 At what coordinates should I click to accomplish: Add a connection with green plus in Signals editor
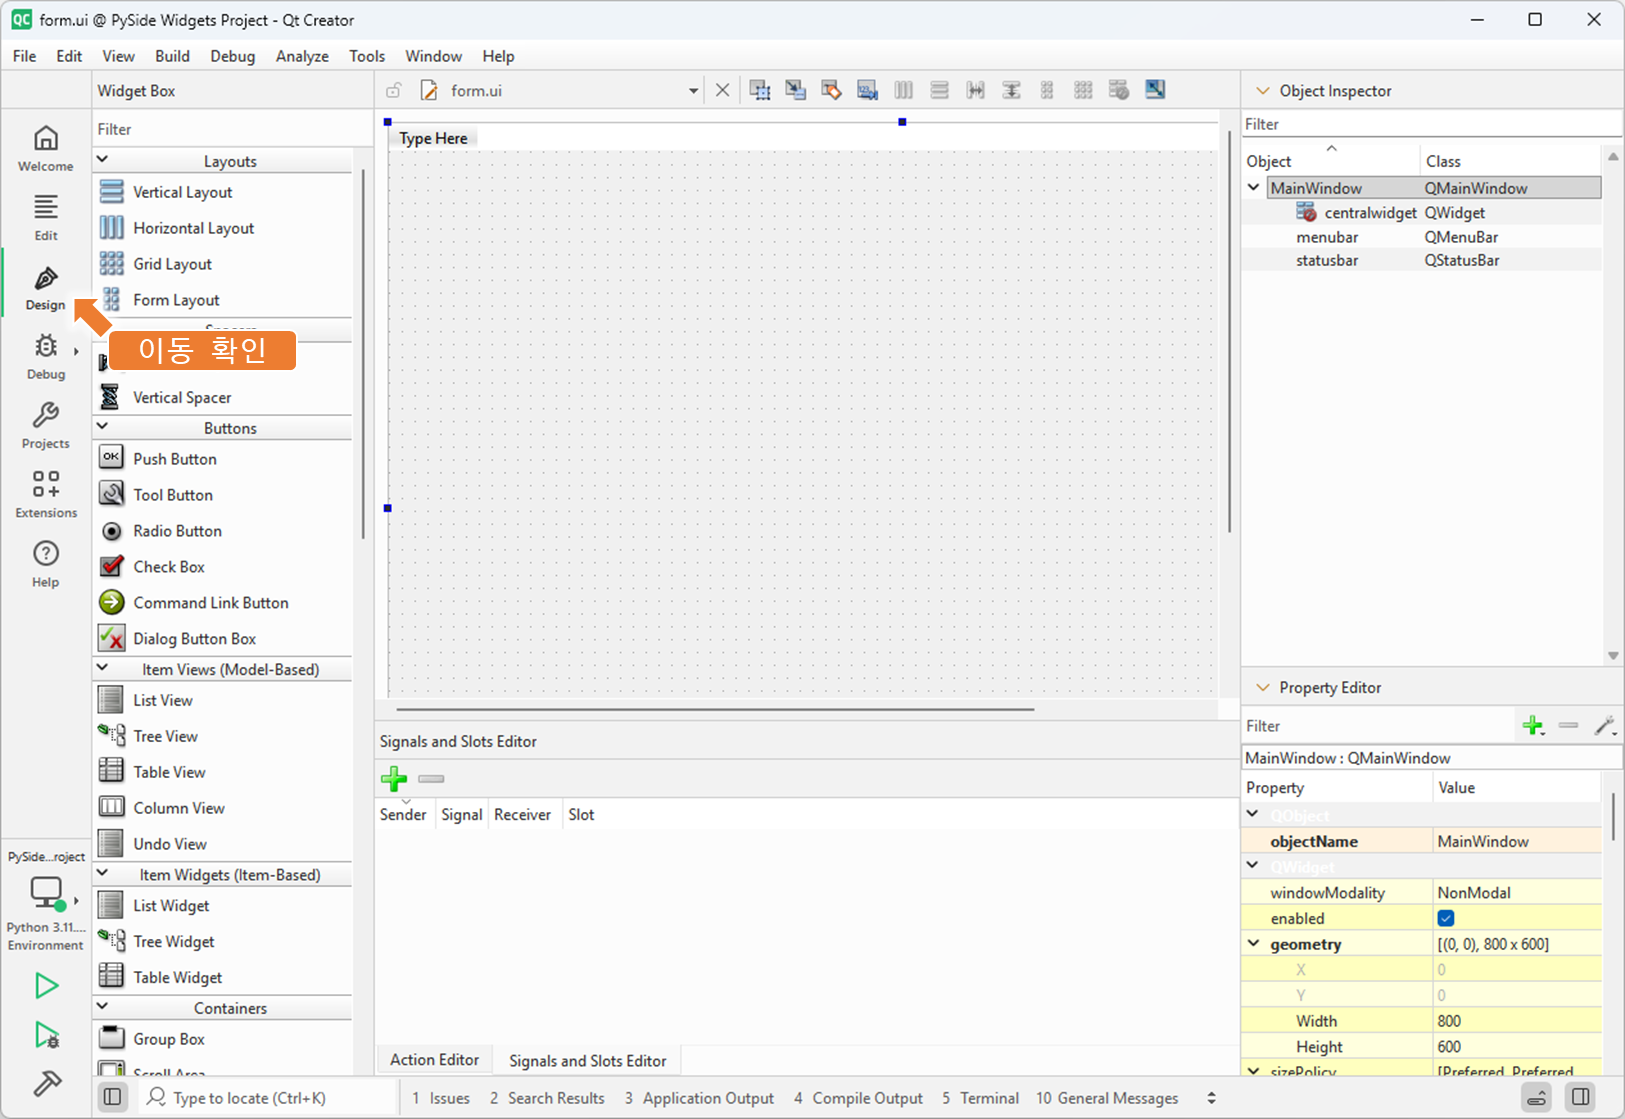pos(394,778)
